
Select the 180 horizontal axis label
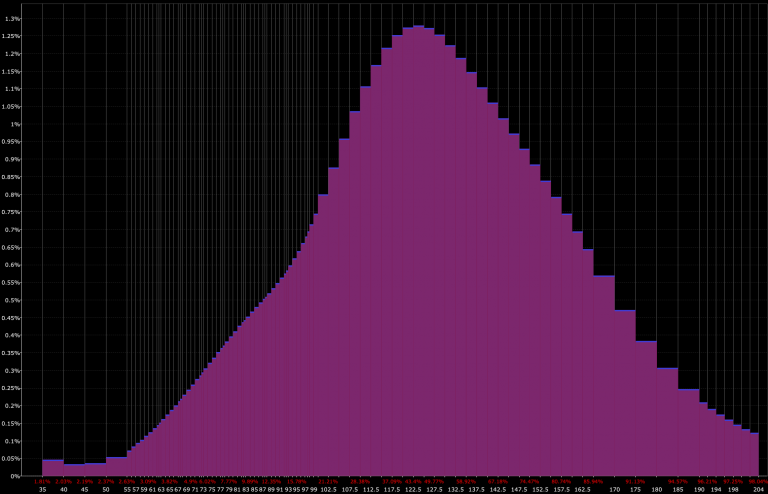pos(657,490)
